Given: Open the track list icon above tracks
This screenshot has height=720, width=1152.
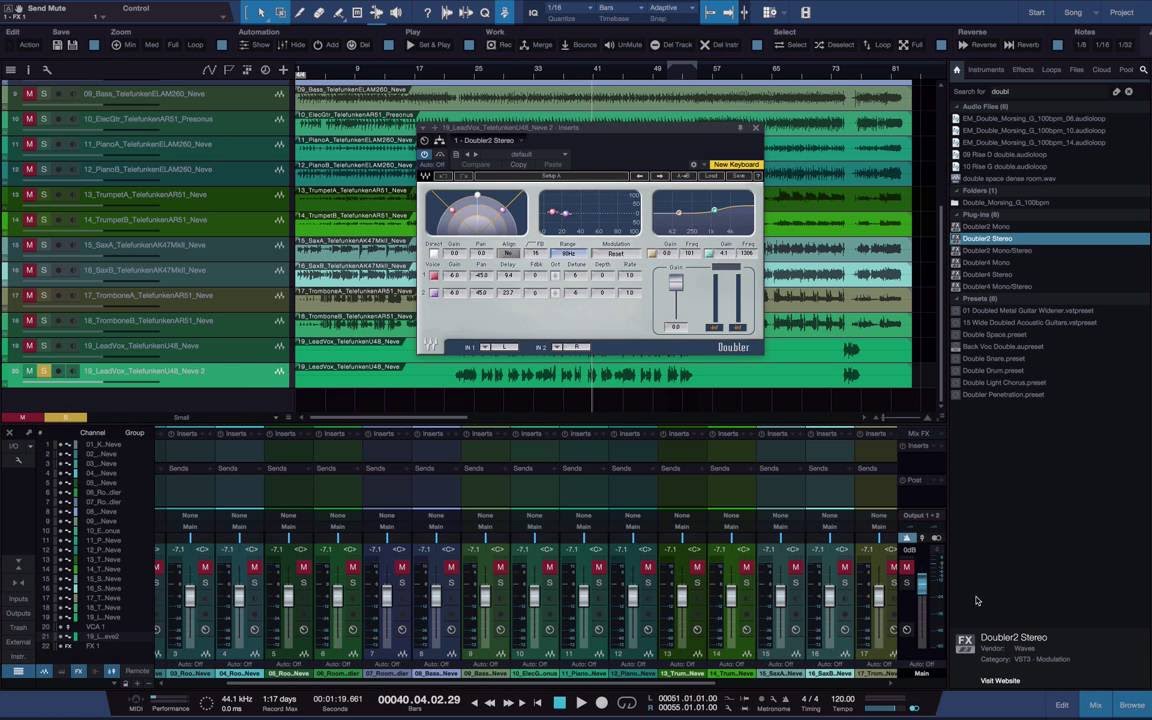Looking at the screenshot, I should (x=10, y=70).
